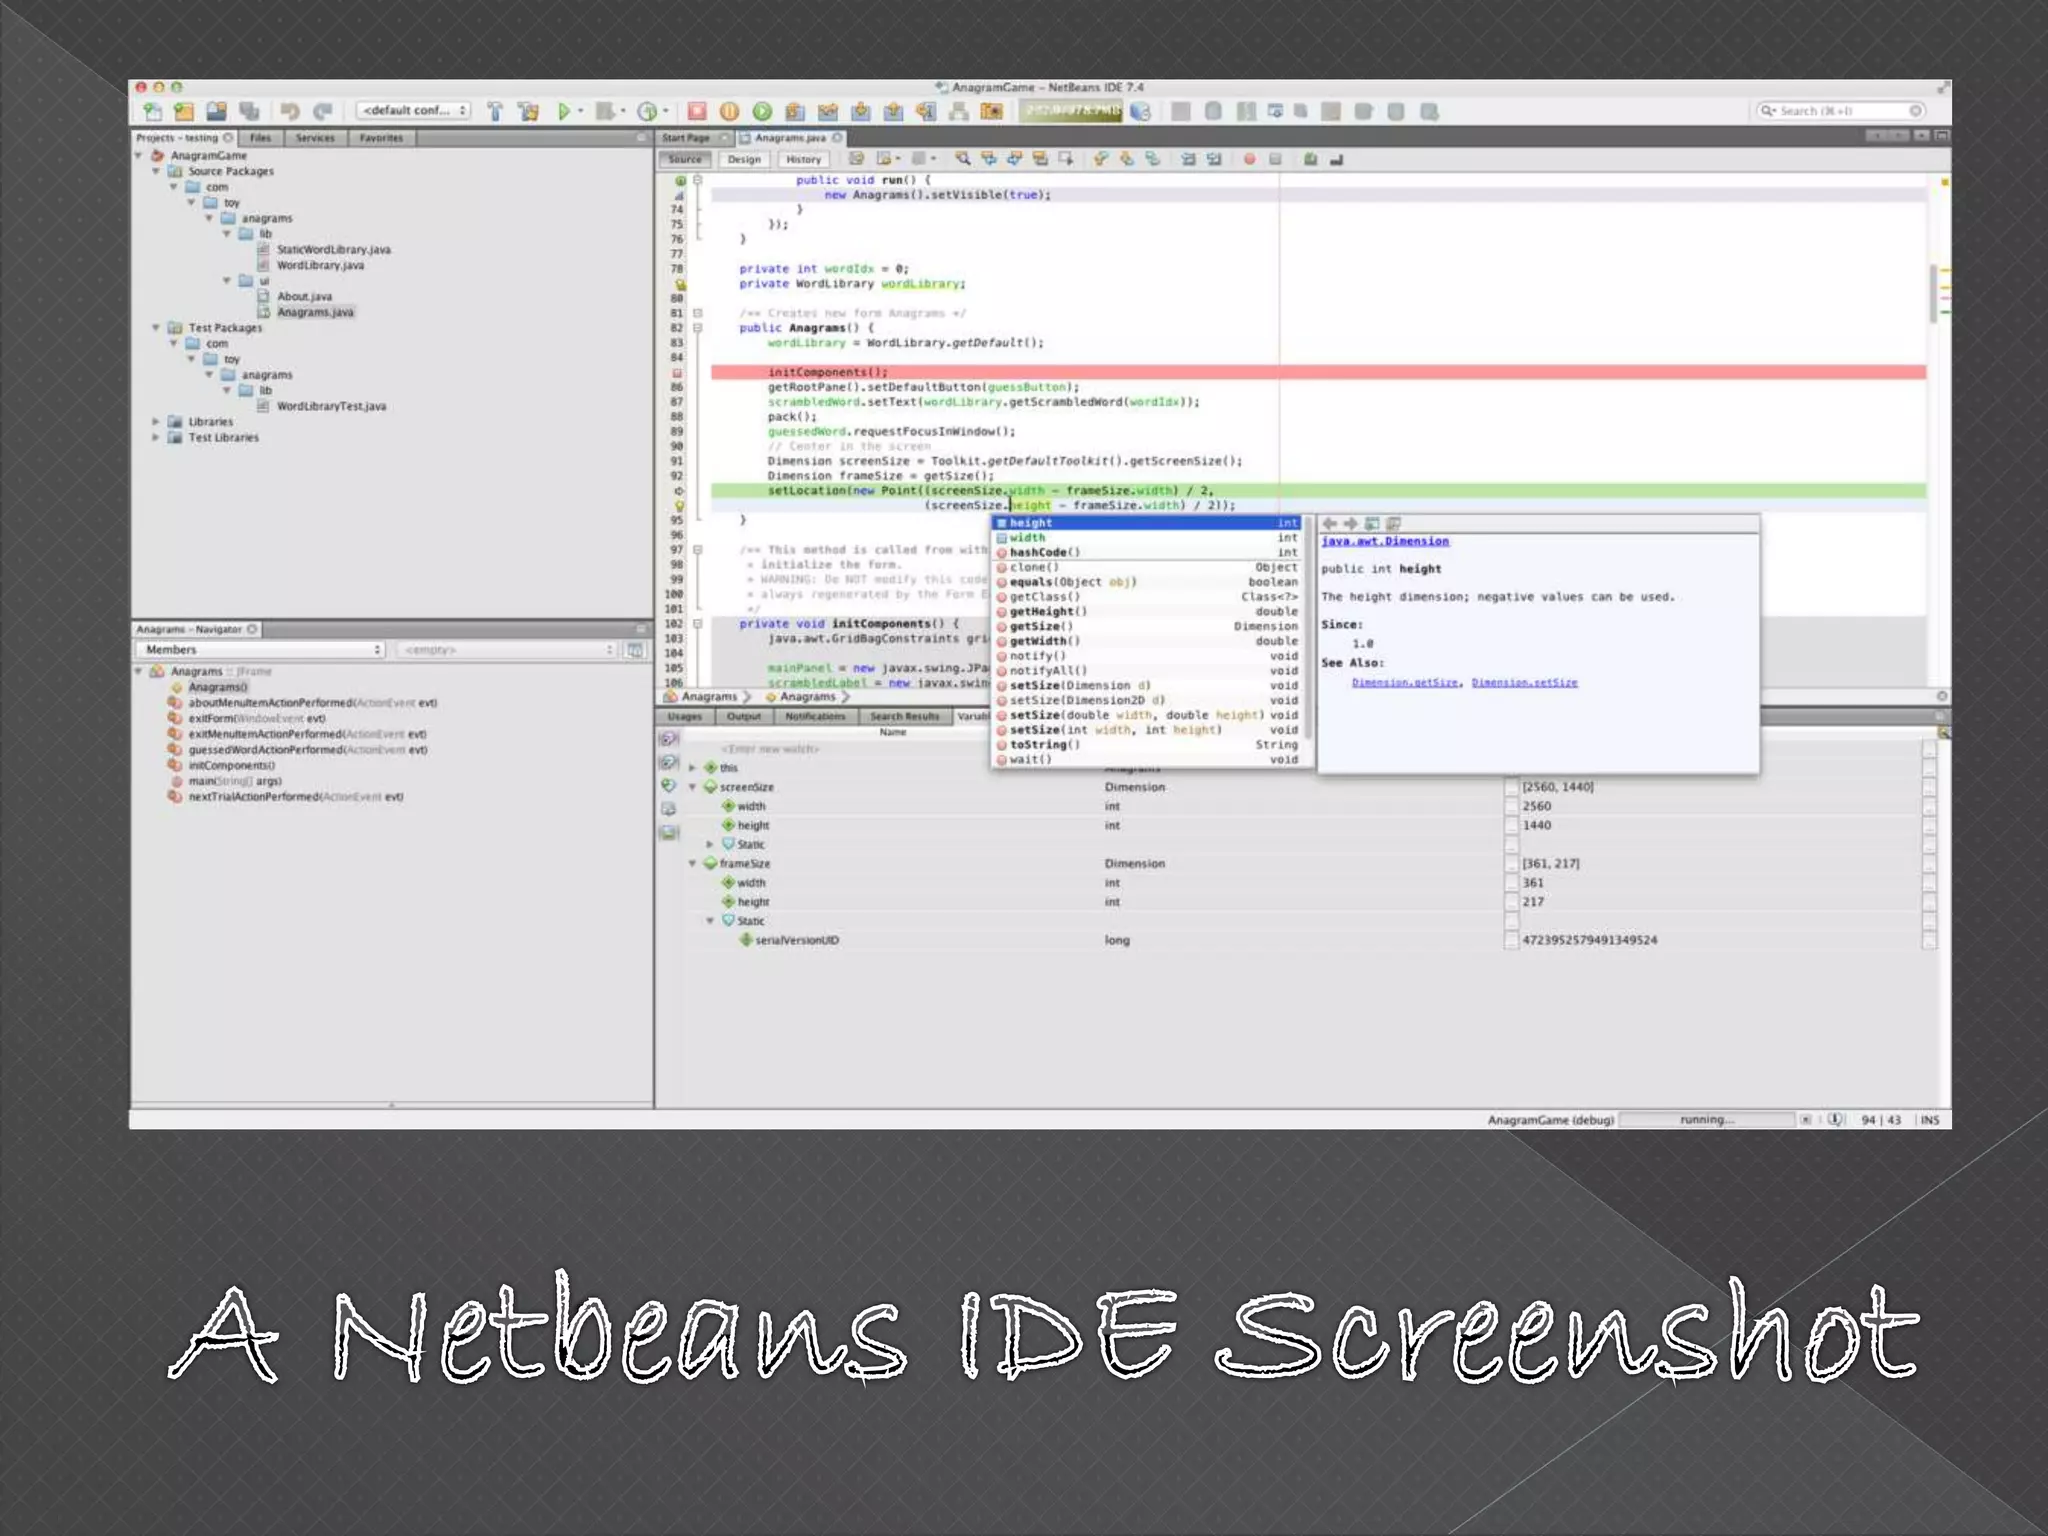Open StaticWordLibrary.java in the Projects tree
Viewport: 2048px width, 1536px height.
pyautogui.click(x=334, y=250)
